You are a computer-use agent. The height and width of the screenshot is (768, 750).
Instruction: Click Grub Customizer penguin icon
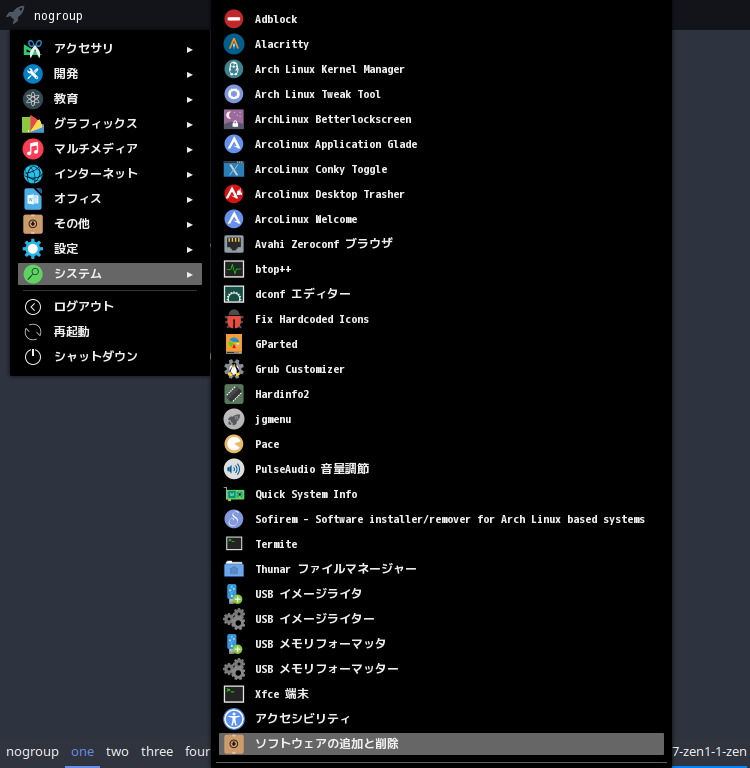234,369
